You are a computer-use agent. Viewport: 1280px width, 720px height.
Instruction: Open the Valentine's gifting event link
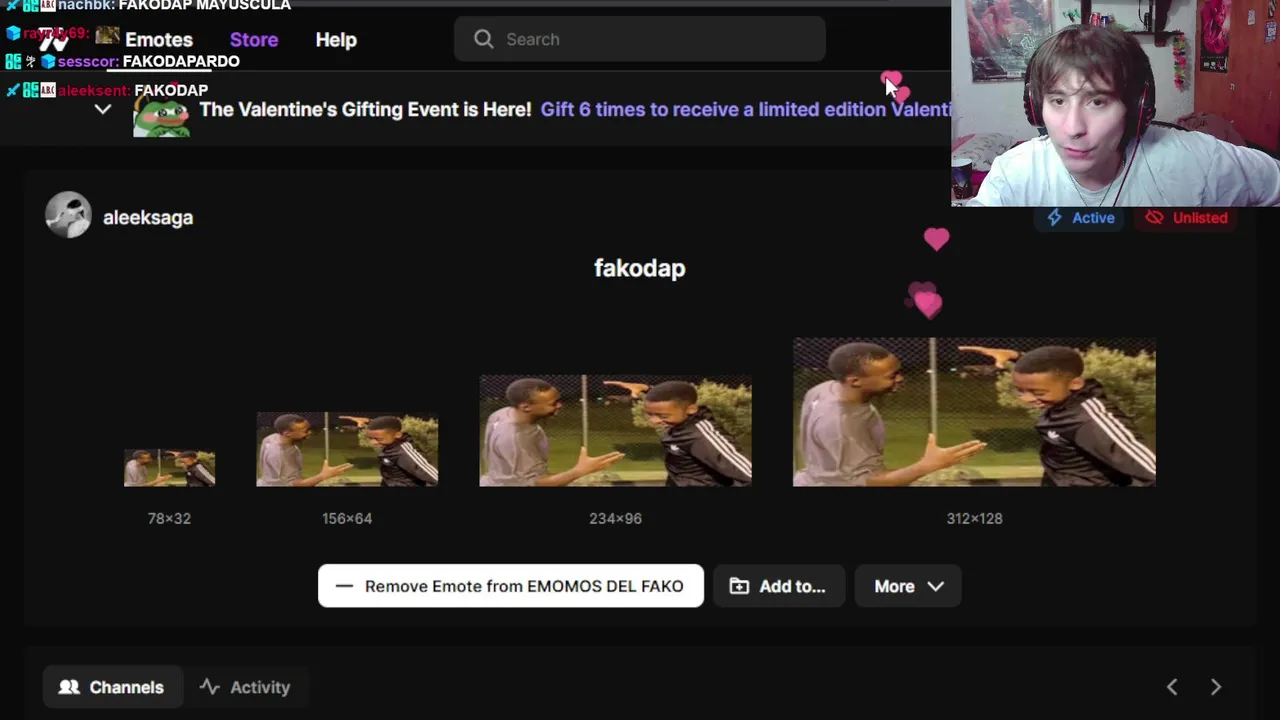(x=745, y=110)
